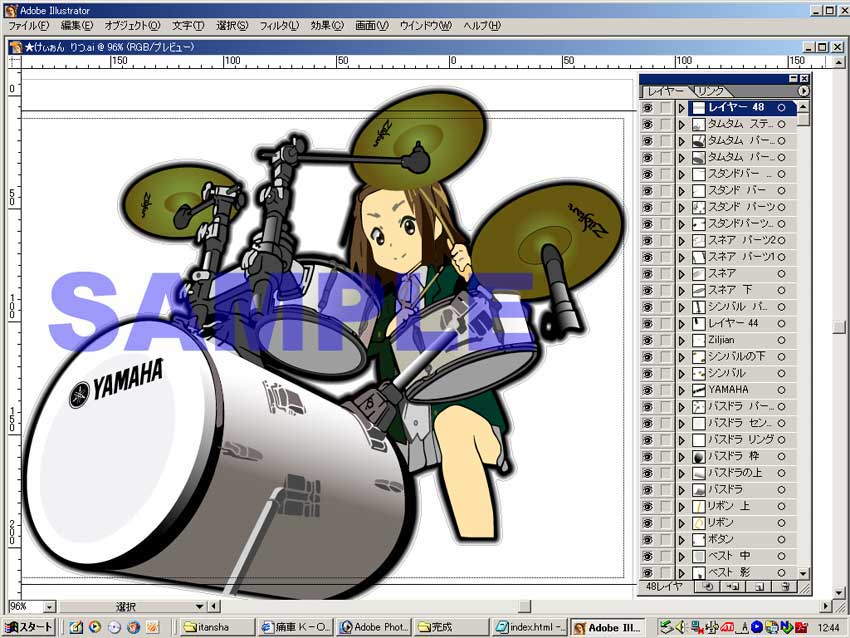This screenshot has width=850, height=638.
Task: Click the Create New Sublayer button
Action: click(732, 587)
